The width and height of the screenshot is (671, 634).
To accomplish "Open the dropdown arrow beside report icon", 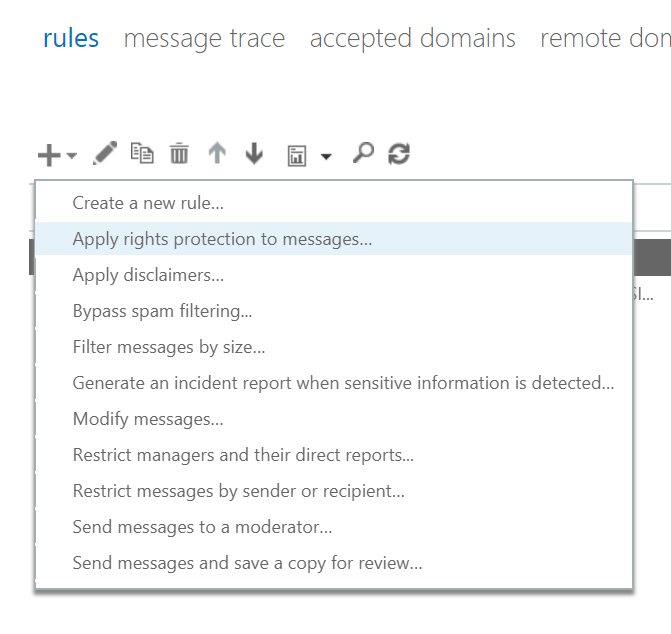I will click(326, 157).
